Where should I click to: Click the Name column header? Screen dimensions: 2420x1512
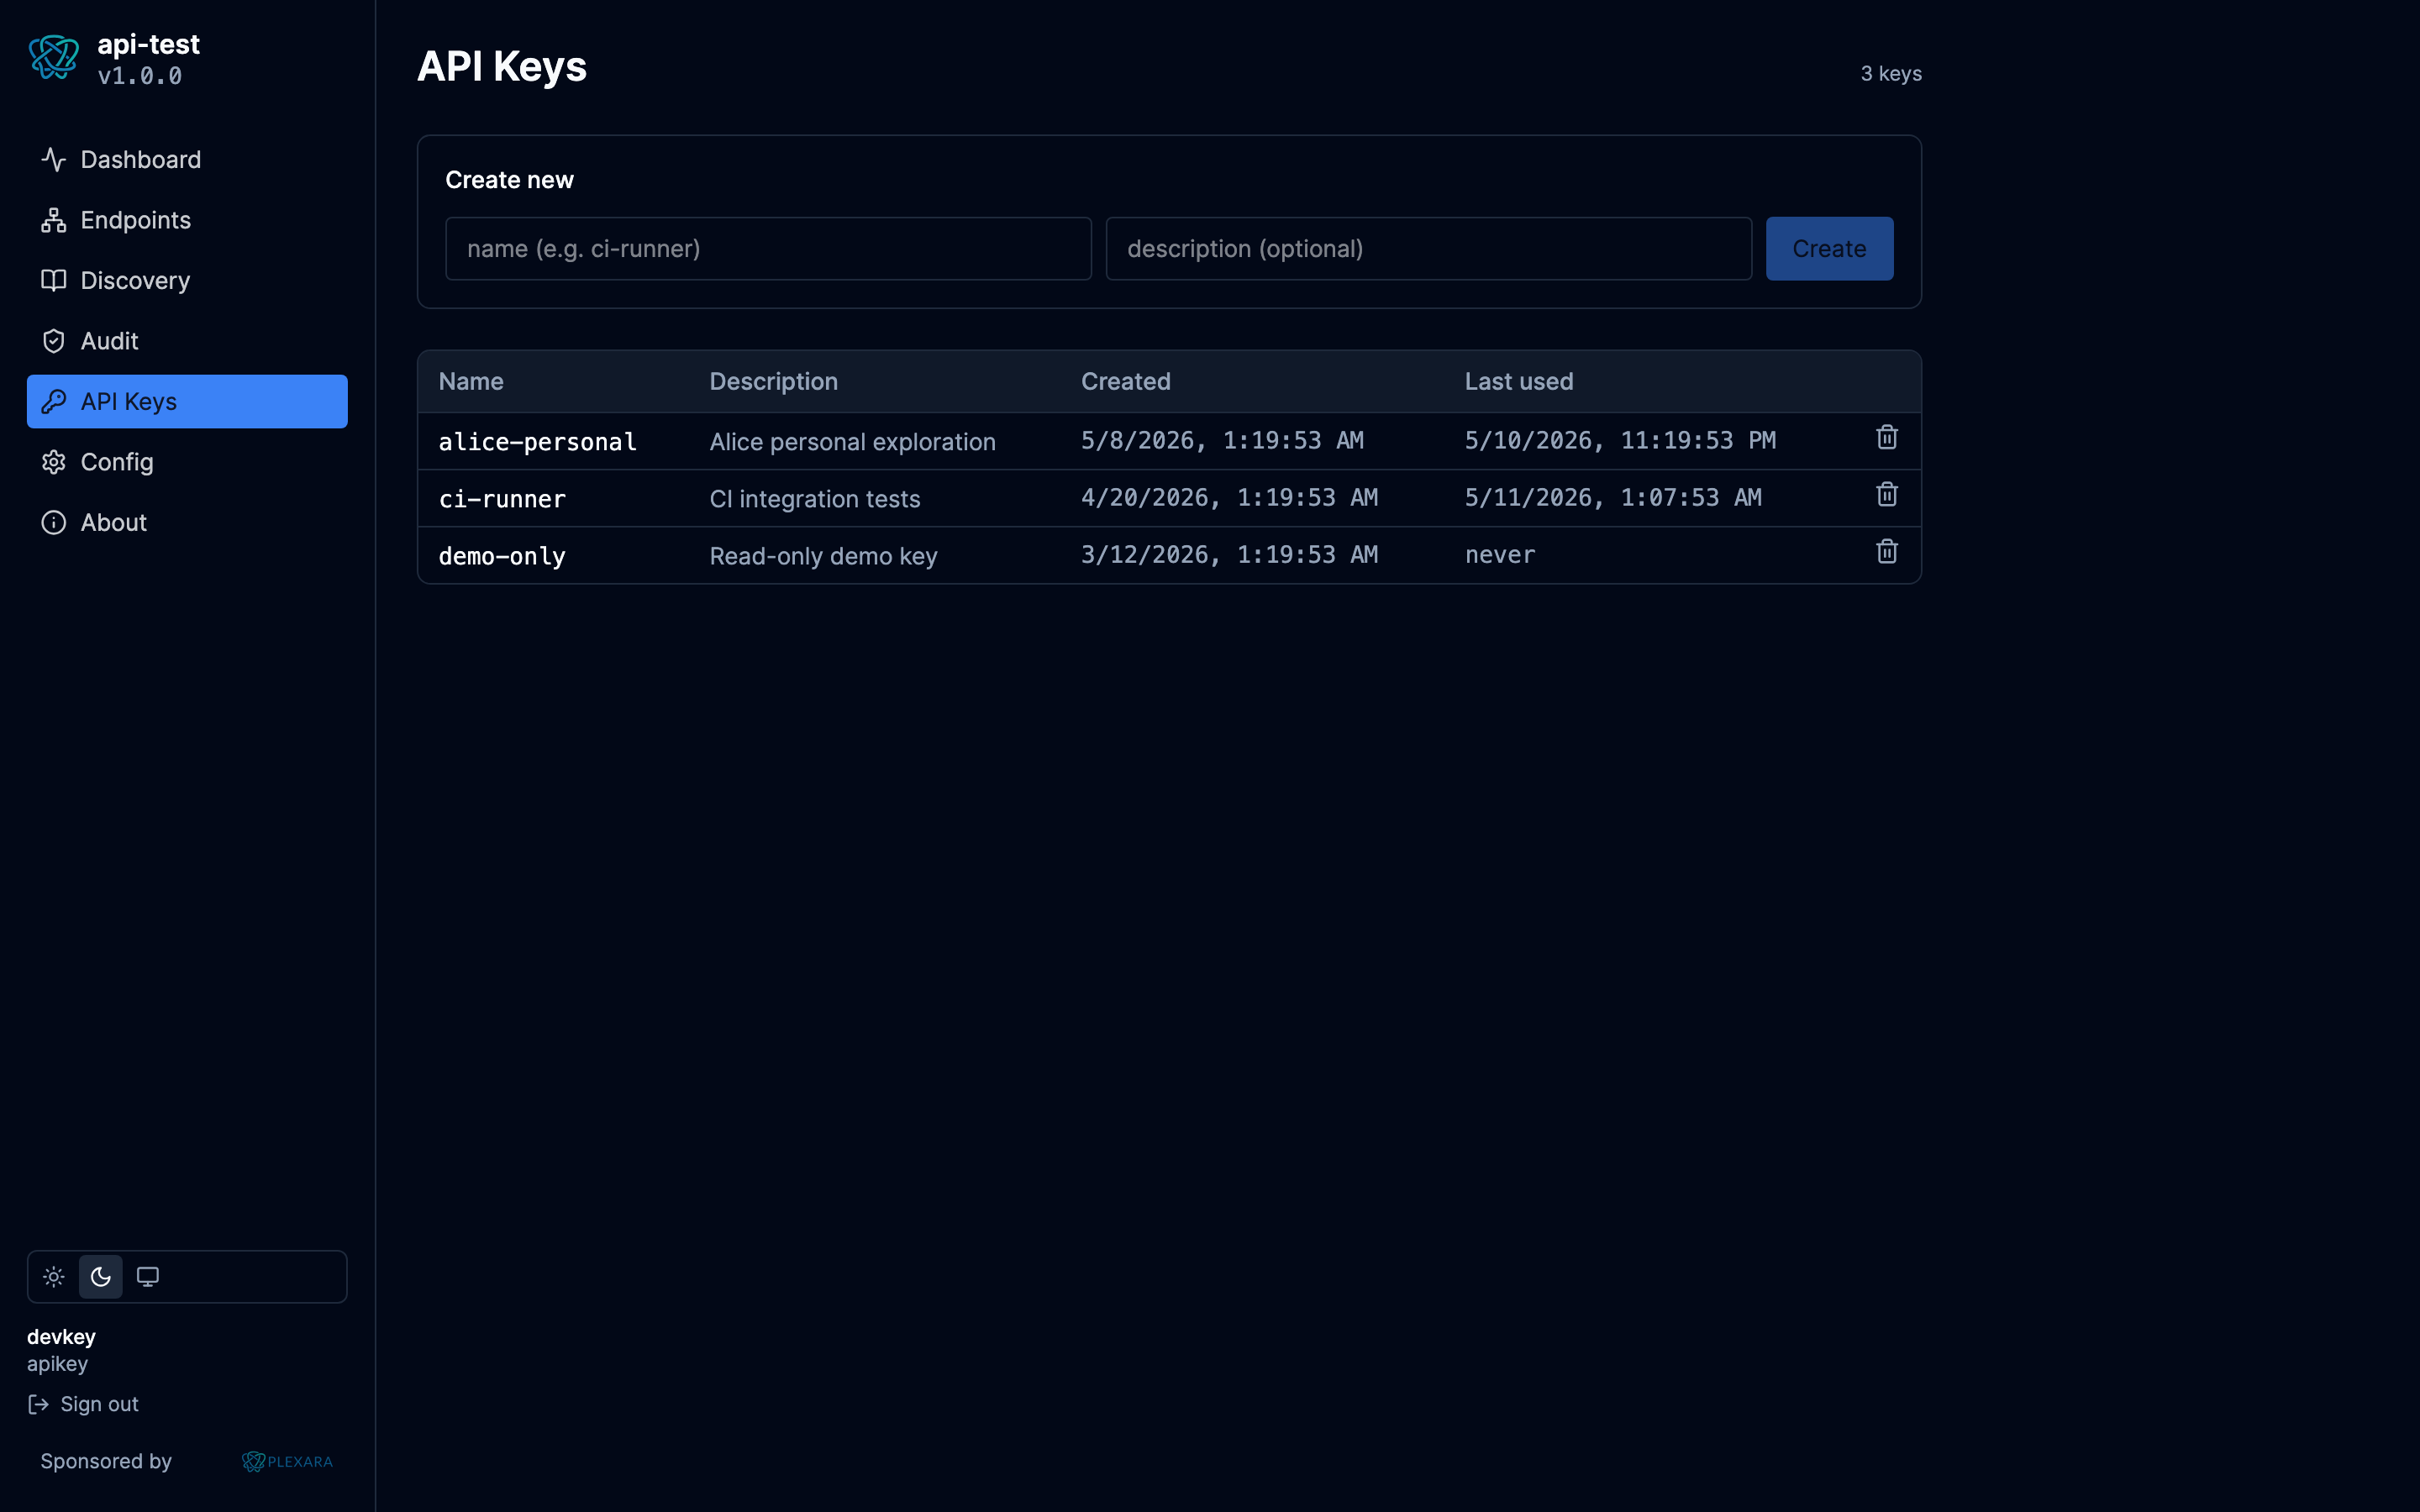tap(471, 382)
